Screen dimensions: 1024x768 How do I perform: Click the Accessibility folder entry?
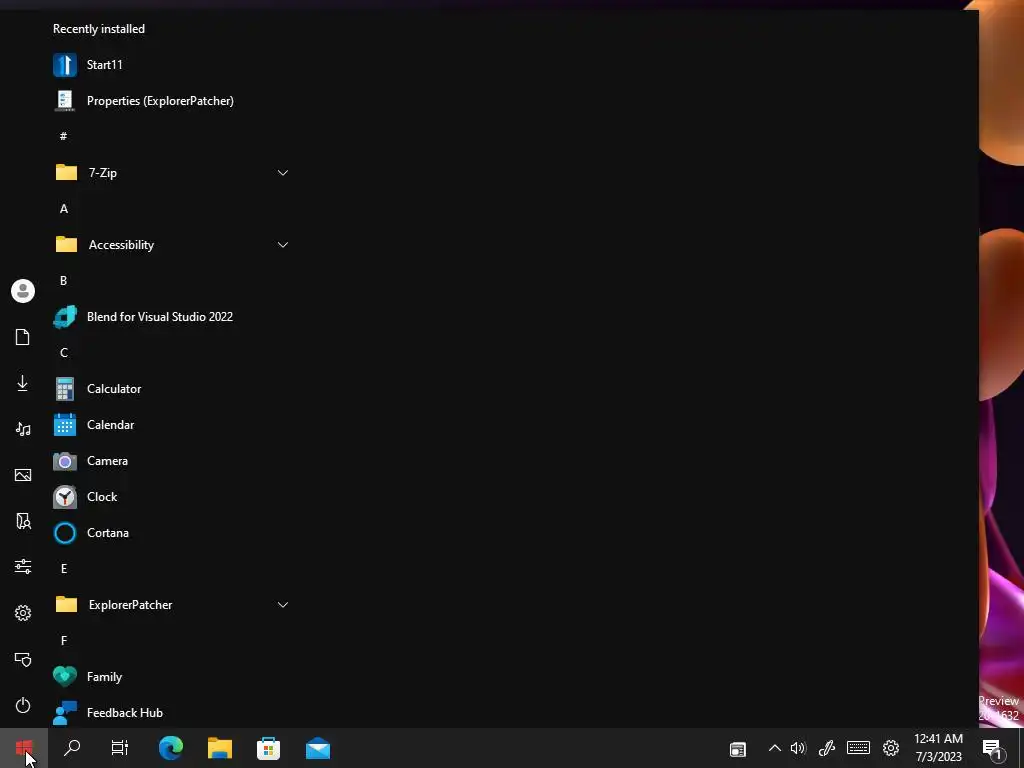(x=171, y=245)
